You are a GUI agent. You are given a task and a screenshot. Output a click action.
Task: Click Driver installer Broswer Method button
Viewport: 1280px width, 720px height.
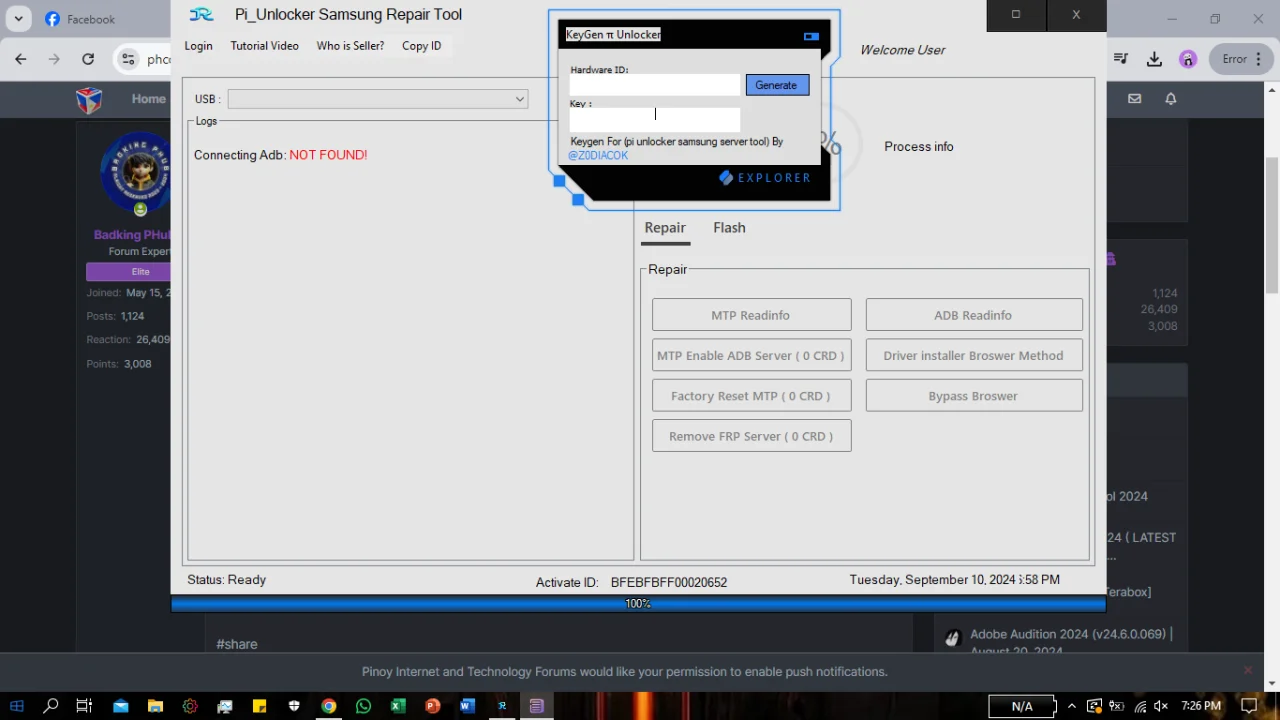pyautogui.click(x=973, y=355)
